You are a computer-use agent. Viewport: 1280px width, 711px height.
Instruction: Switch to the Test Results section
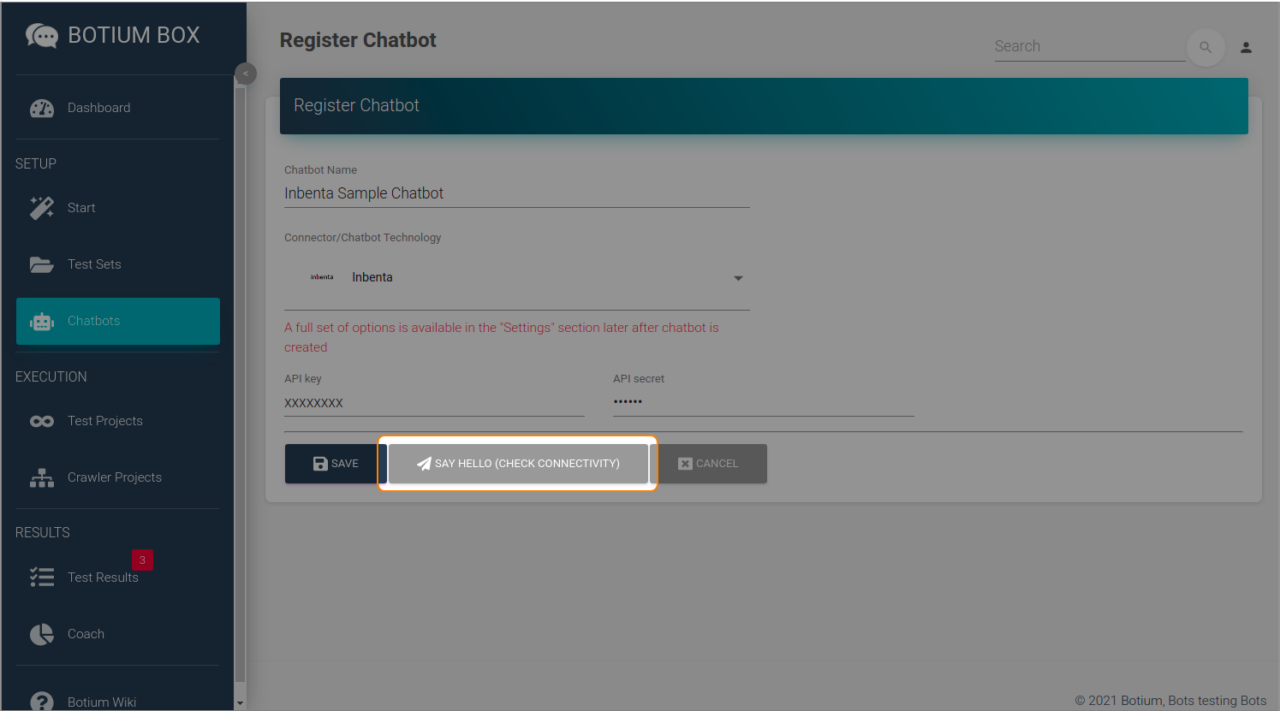click(x=103, y=577)
